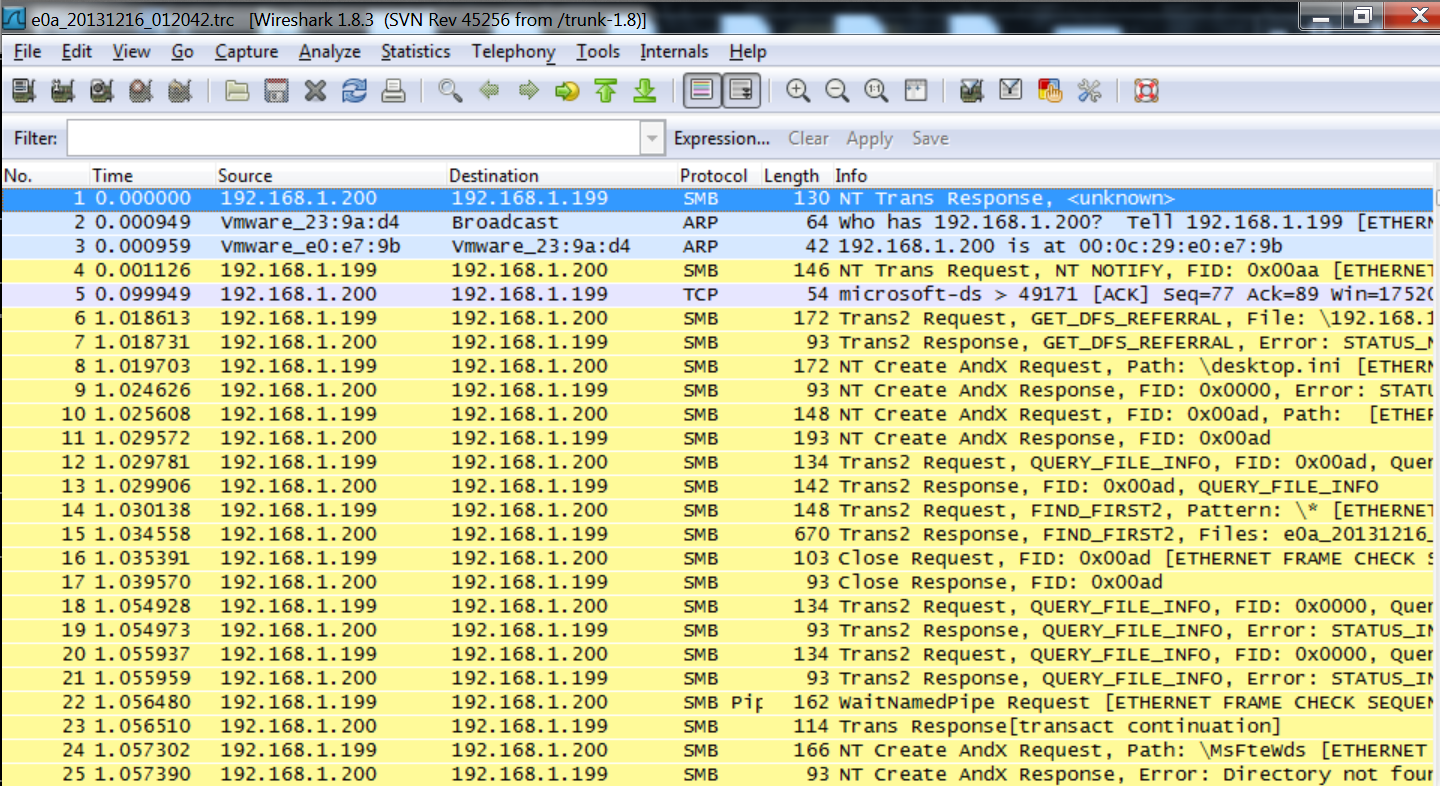Toggle auto scroll in live capture
This screenshot has width=1440, height=786.
click(741, 91)
